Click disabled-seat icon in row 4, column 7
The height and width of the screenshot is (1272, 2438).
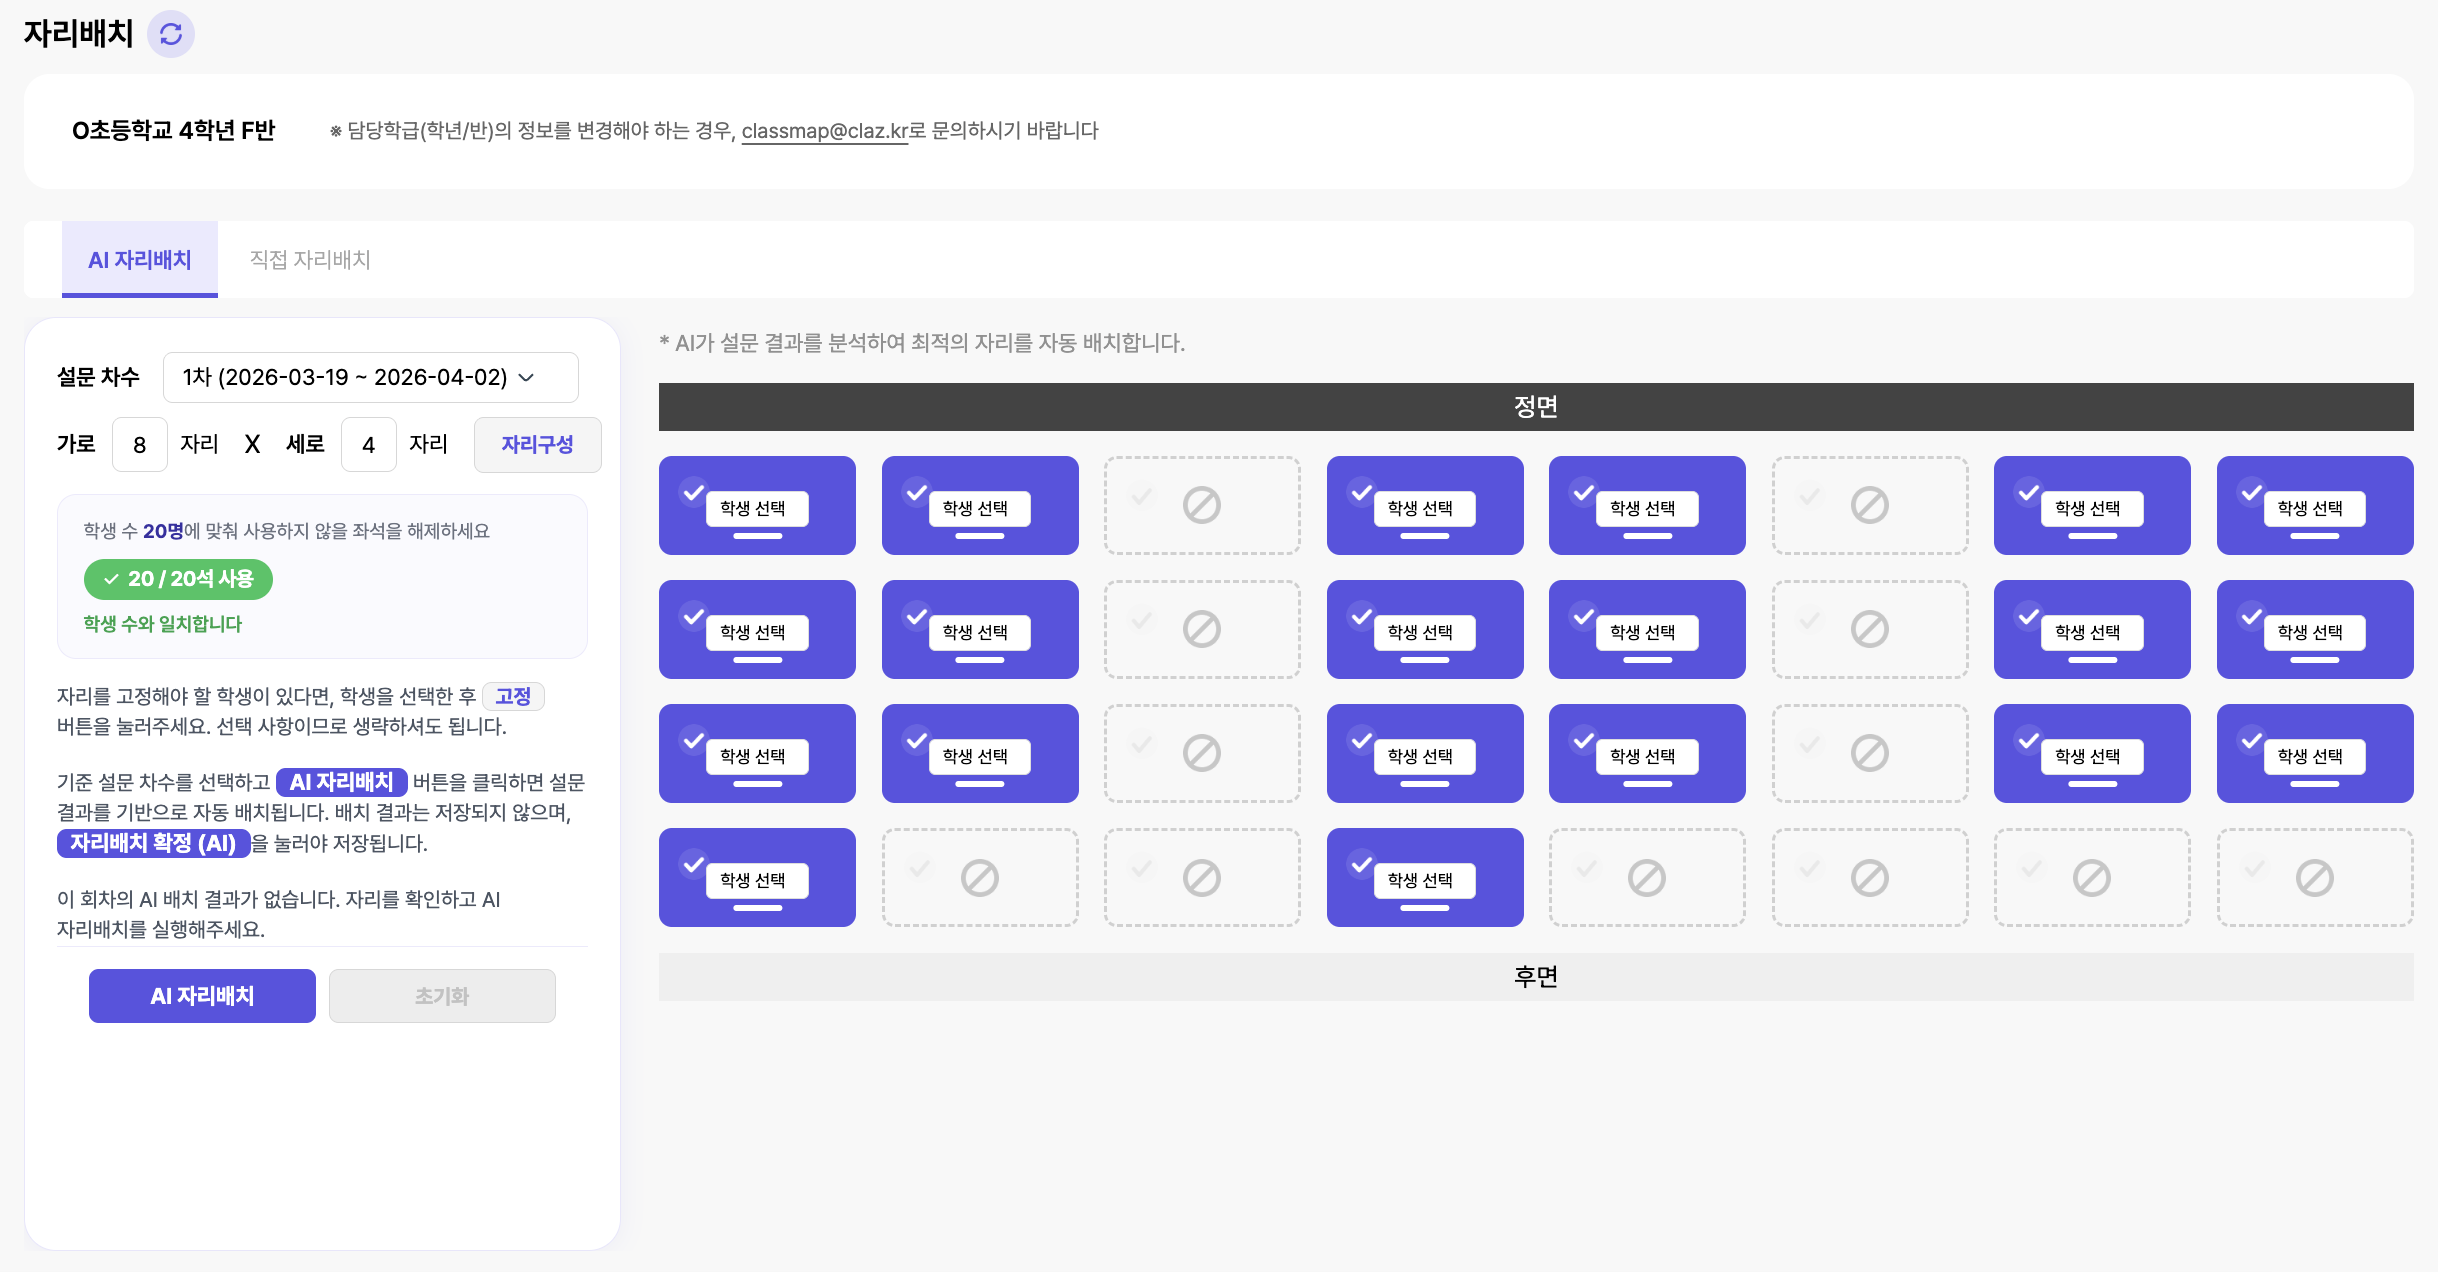pyautogui.click(x=2091, y=878)
